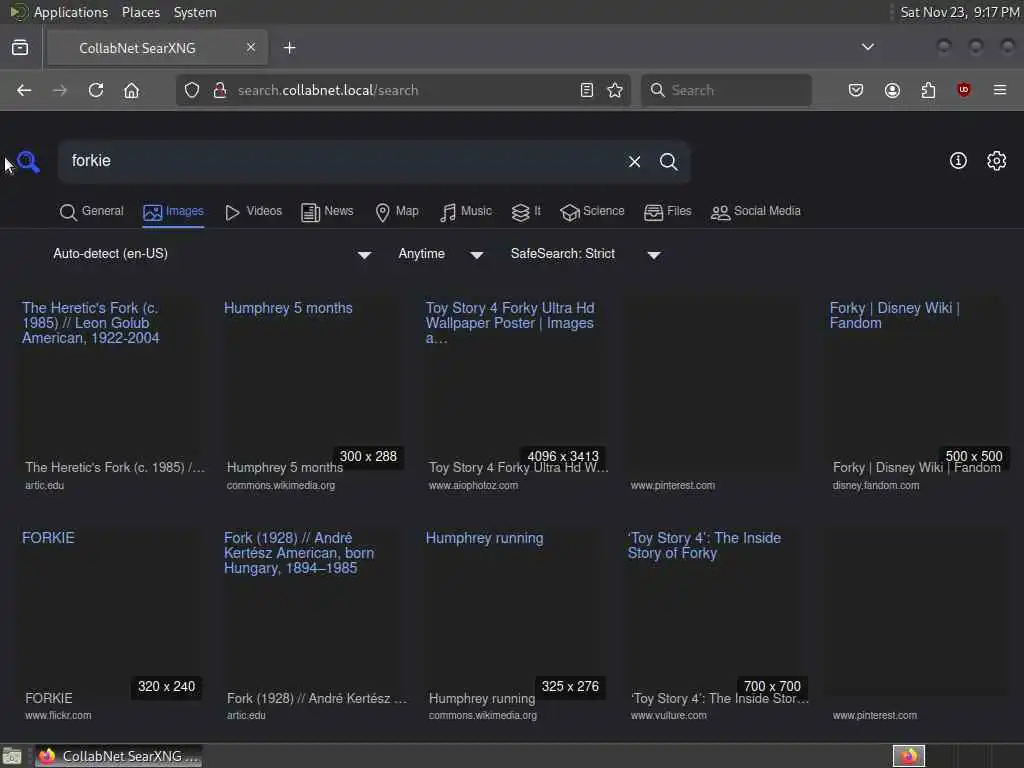
Task: Switch to the Videos category tab
Action: (253, 212)
